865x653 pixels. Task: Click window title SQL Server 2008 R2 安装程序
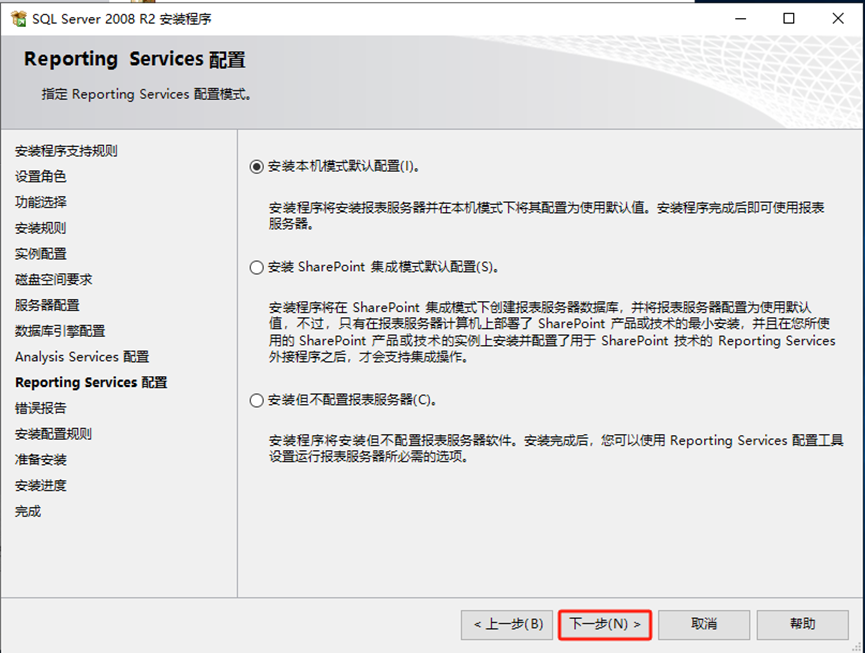pyautogui.click(x=121, y=19)
